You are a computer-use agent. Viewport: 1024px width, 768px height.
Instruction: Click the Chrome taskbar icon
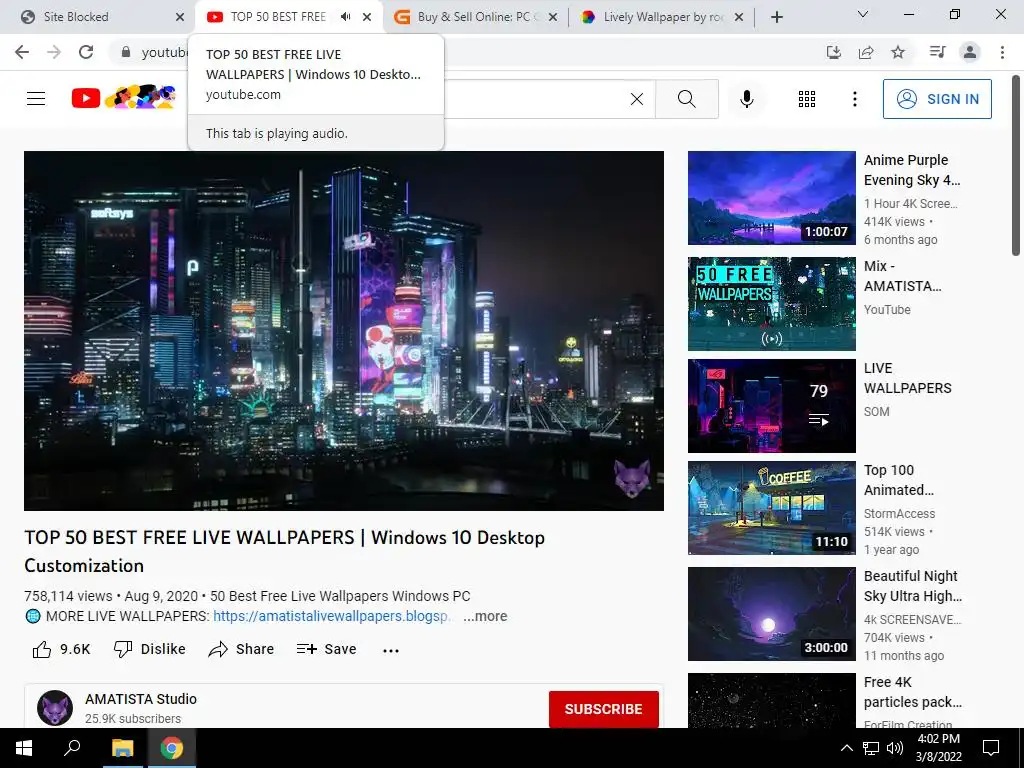pyautogui.click(x=171, y=748)
